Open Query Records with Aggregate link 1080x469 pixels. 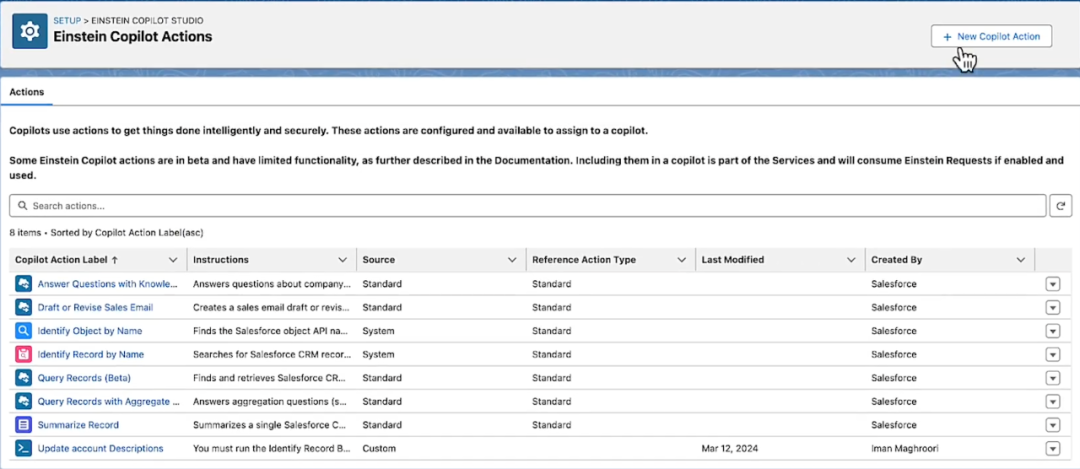(x=108, y=401)
